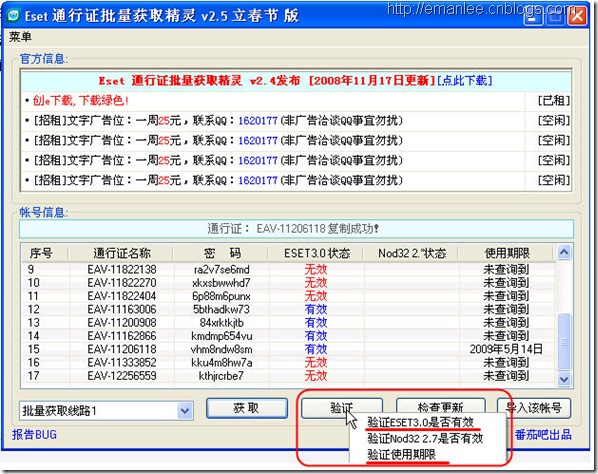Click the 使用期限 column header
The image size is (598, 474).
pyautogui.click(x=506, y=253)
